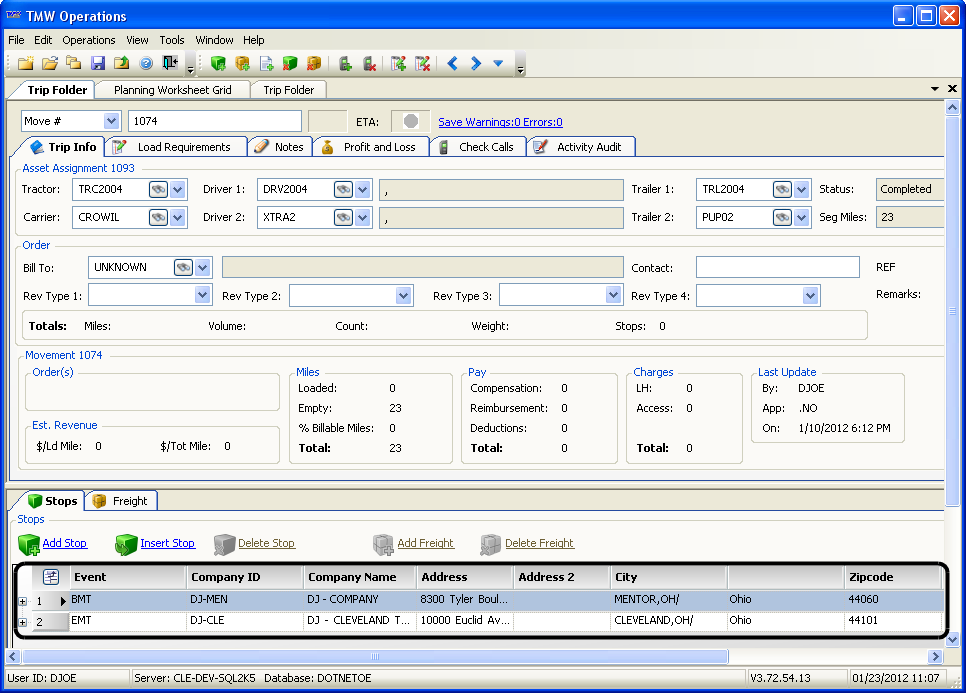Click the Add Stop link
Screen dimensions: 966x694
[x=64, y=543]
